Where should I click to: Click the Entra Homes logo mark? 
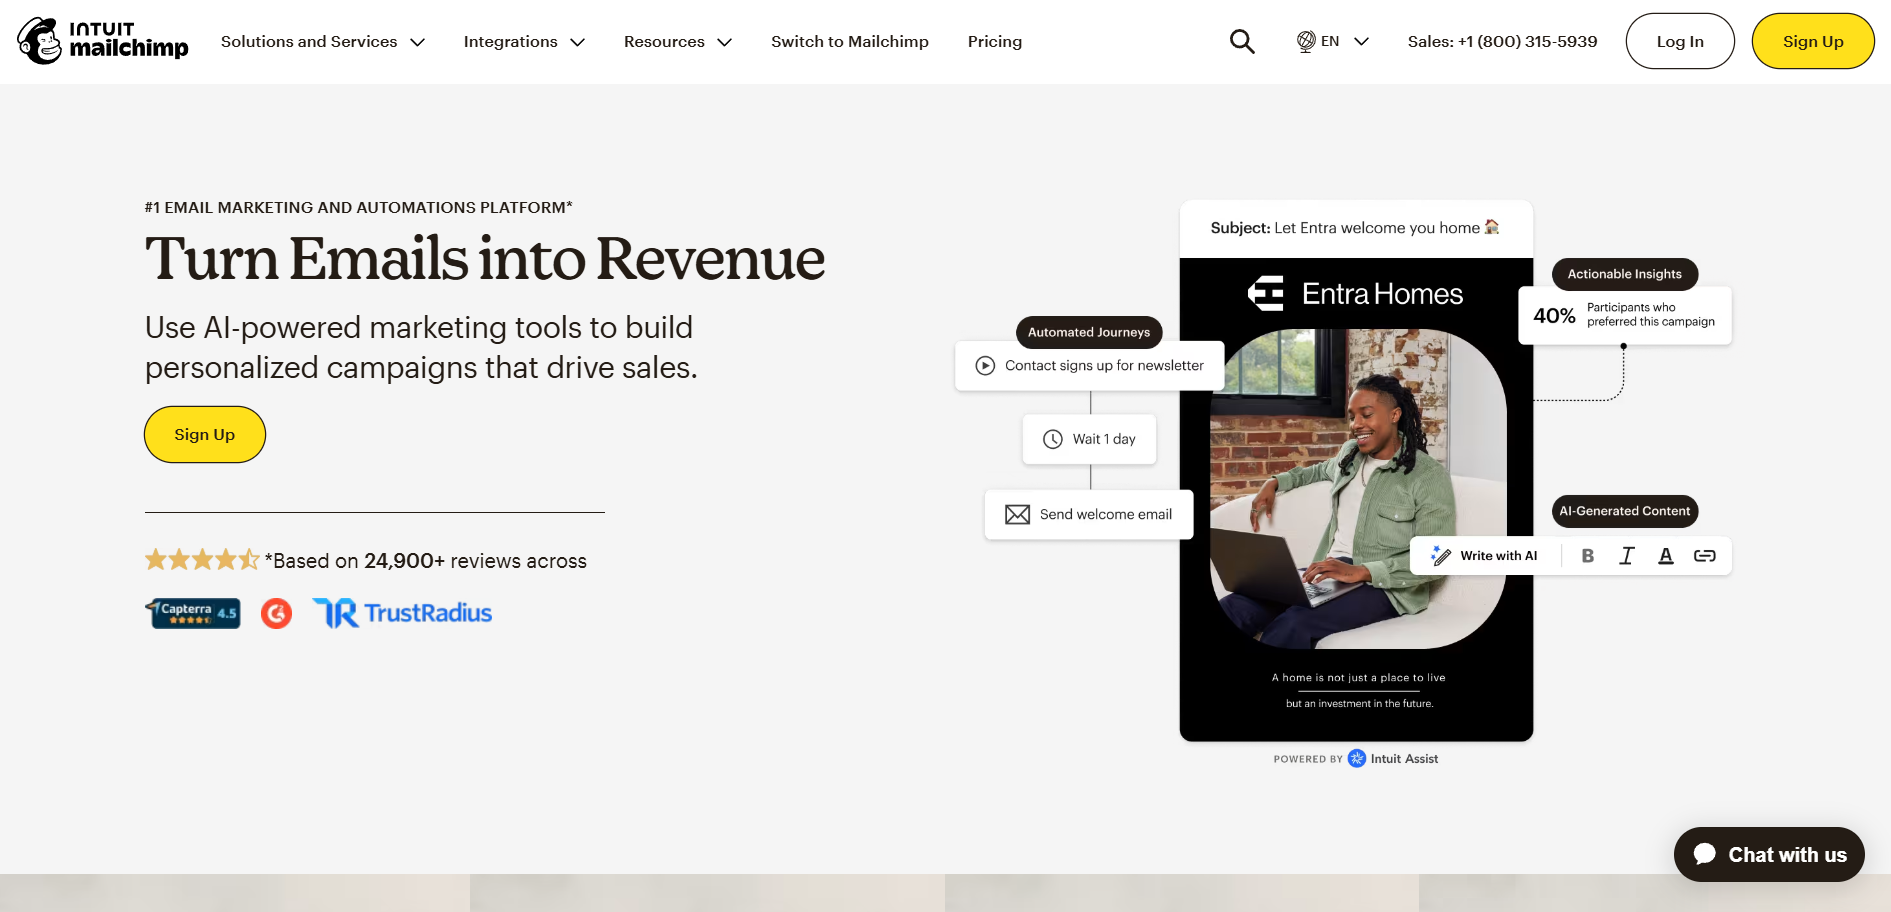1266,294
